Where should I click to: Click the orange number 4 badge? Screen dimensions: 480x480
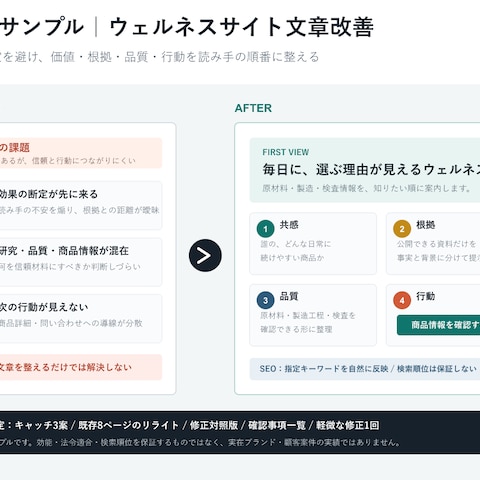click(402, 300)
